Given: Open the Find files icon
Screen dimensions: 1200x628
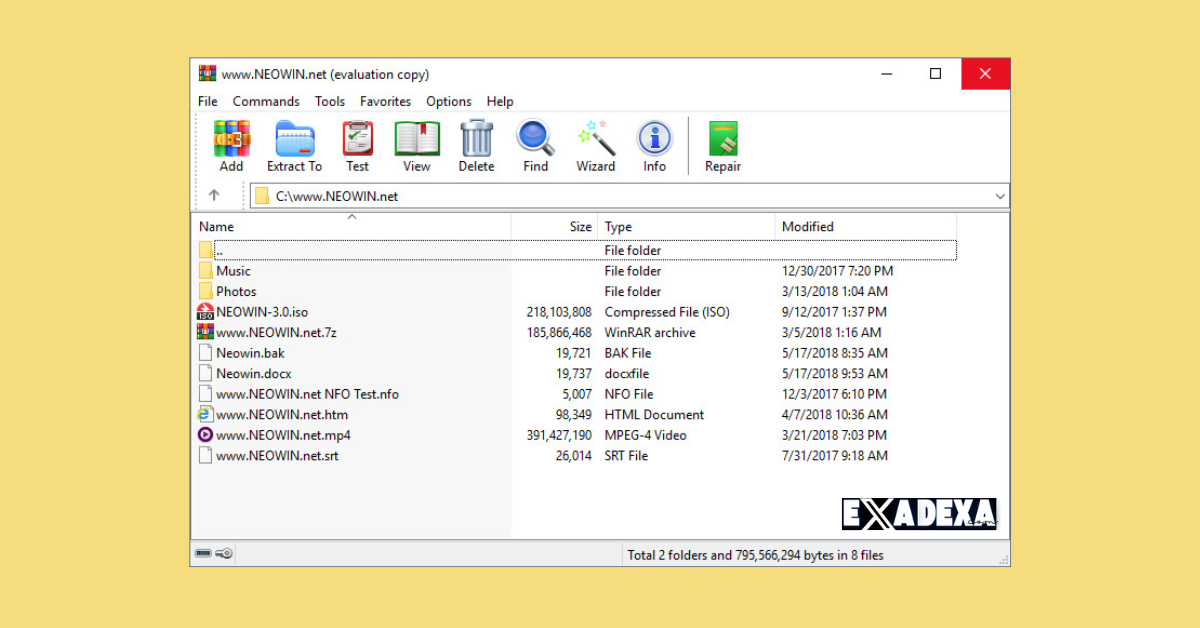Looking at the screenshot, I should coord(535,140).
